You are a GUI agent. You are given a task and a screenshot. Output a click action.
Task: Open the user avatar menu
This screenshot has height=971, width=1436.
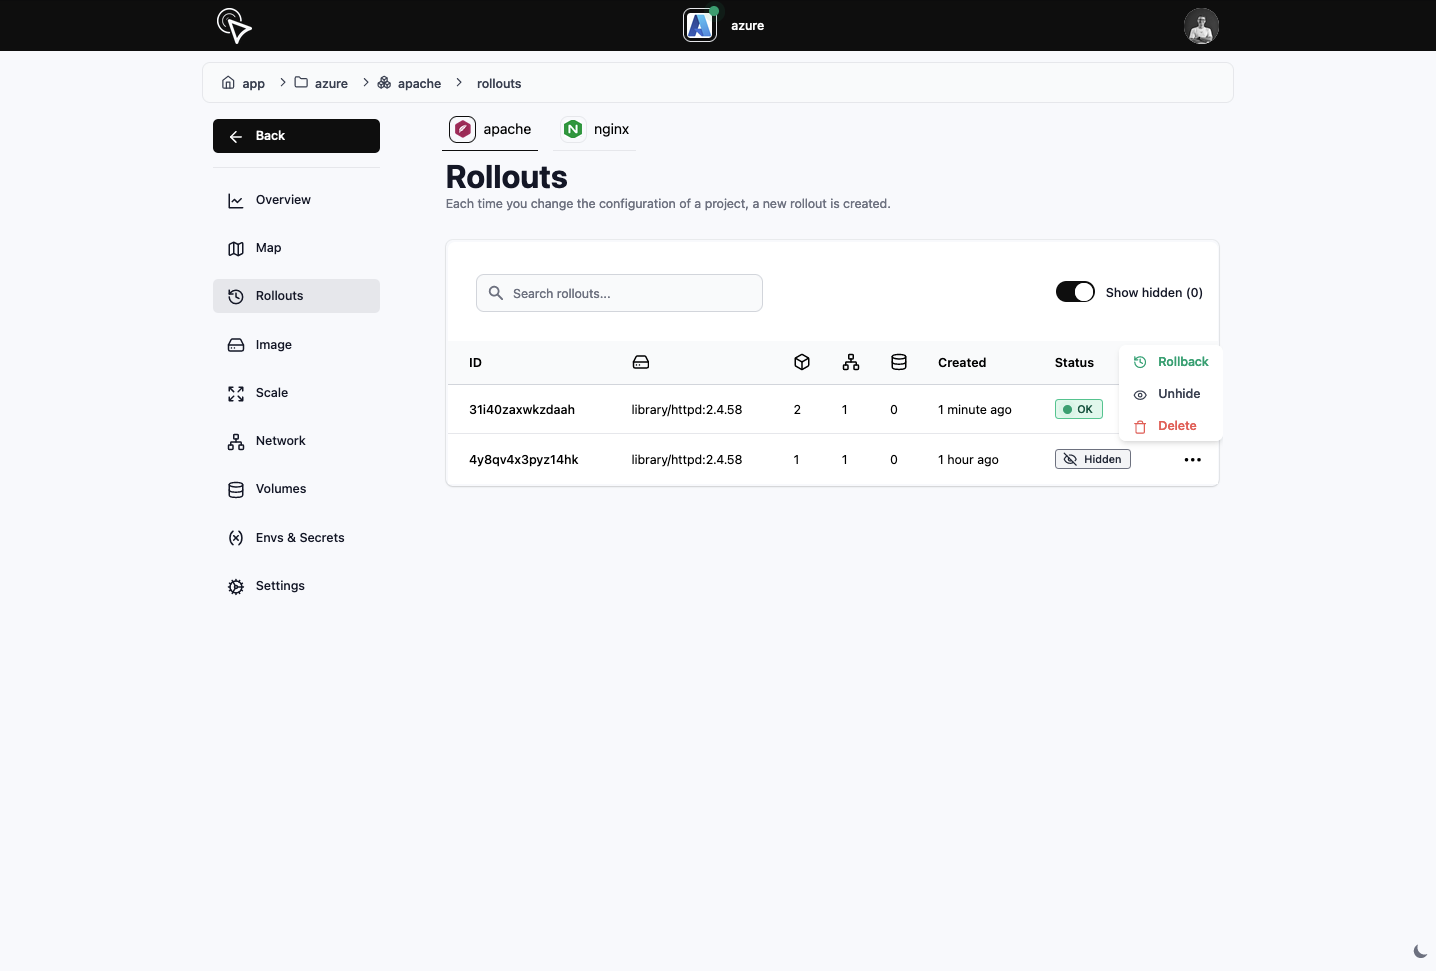click(x=1200, y=26)
